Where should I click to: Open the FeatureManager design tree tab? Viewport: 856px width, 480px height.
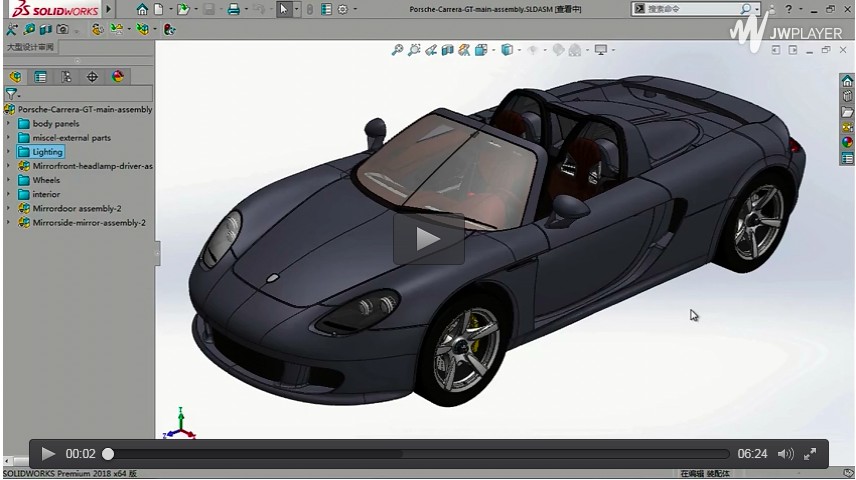[x=15, y=76]
